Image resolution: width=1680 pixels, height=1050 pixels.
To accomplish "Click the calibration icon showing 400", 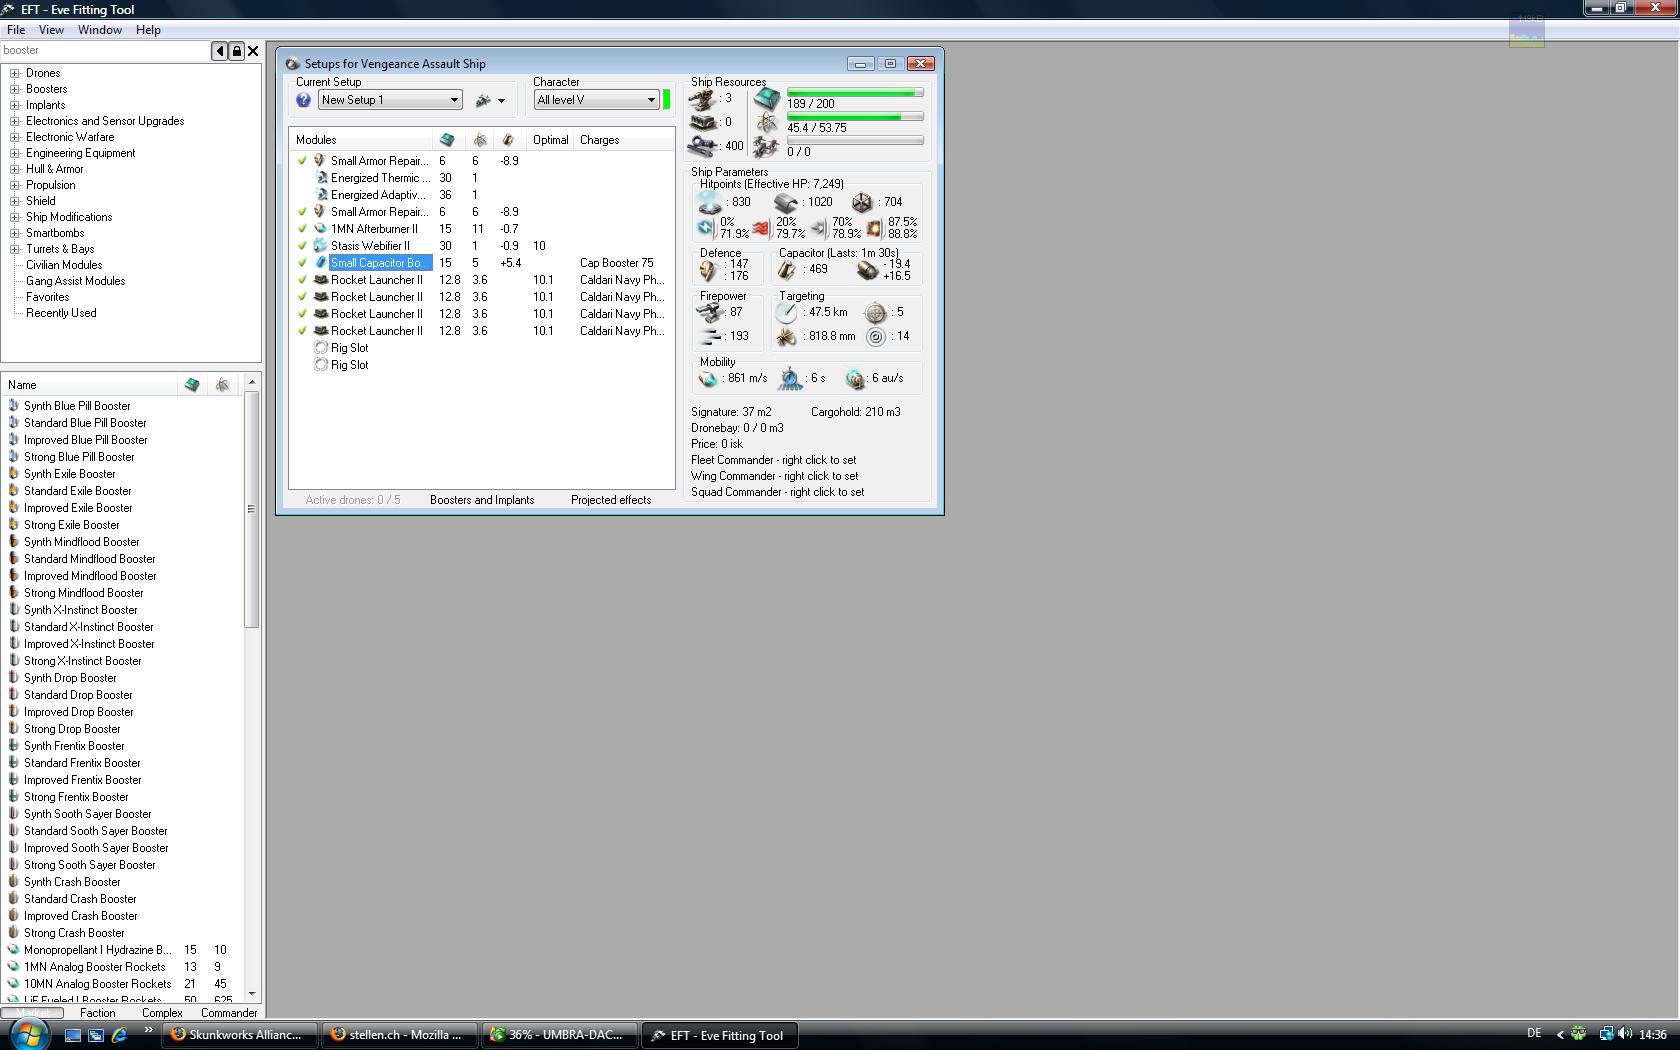I will point(702,146).
